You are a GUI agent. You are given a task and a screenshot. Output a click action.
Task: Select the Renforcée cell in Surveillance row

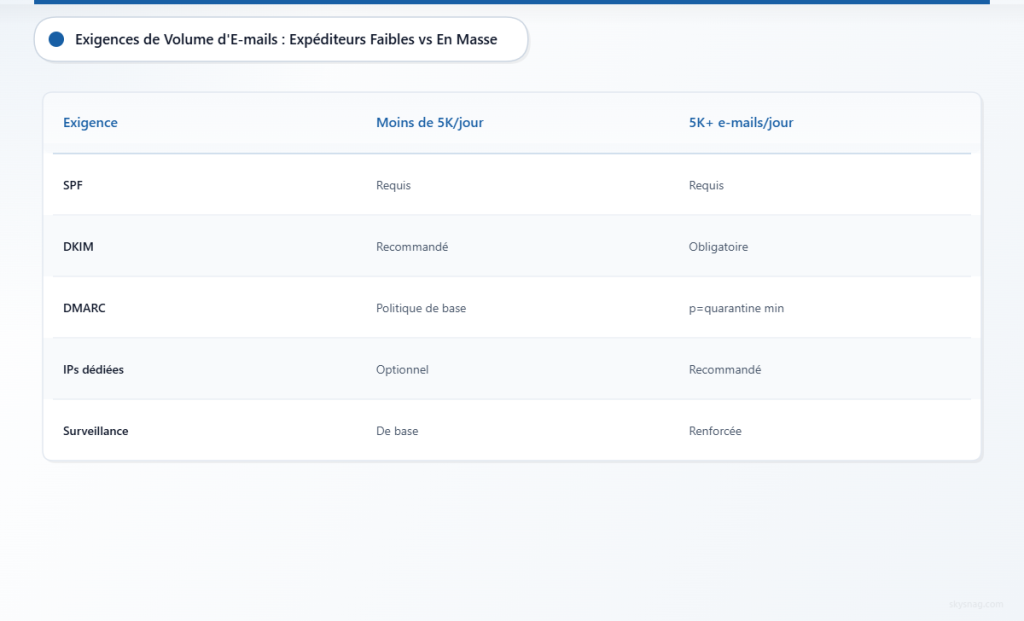point(714,431)
